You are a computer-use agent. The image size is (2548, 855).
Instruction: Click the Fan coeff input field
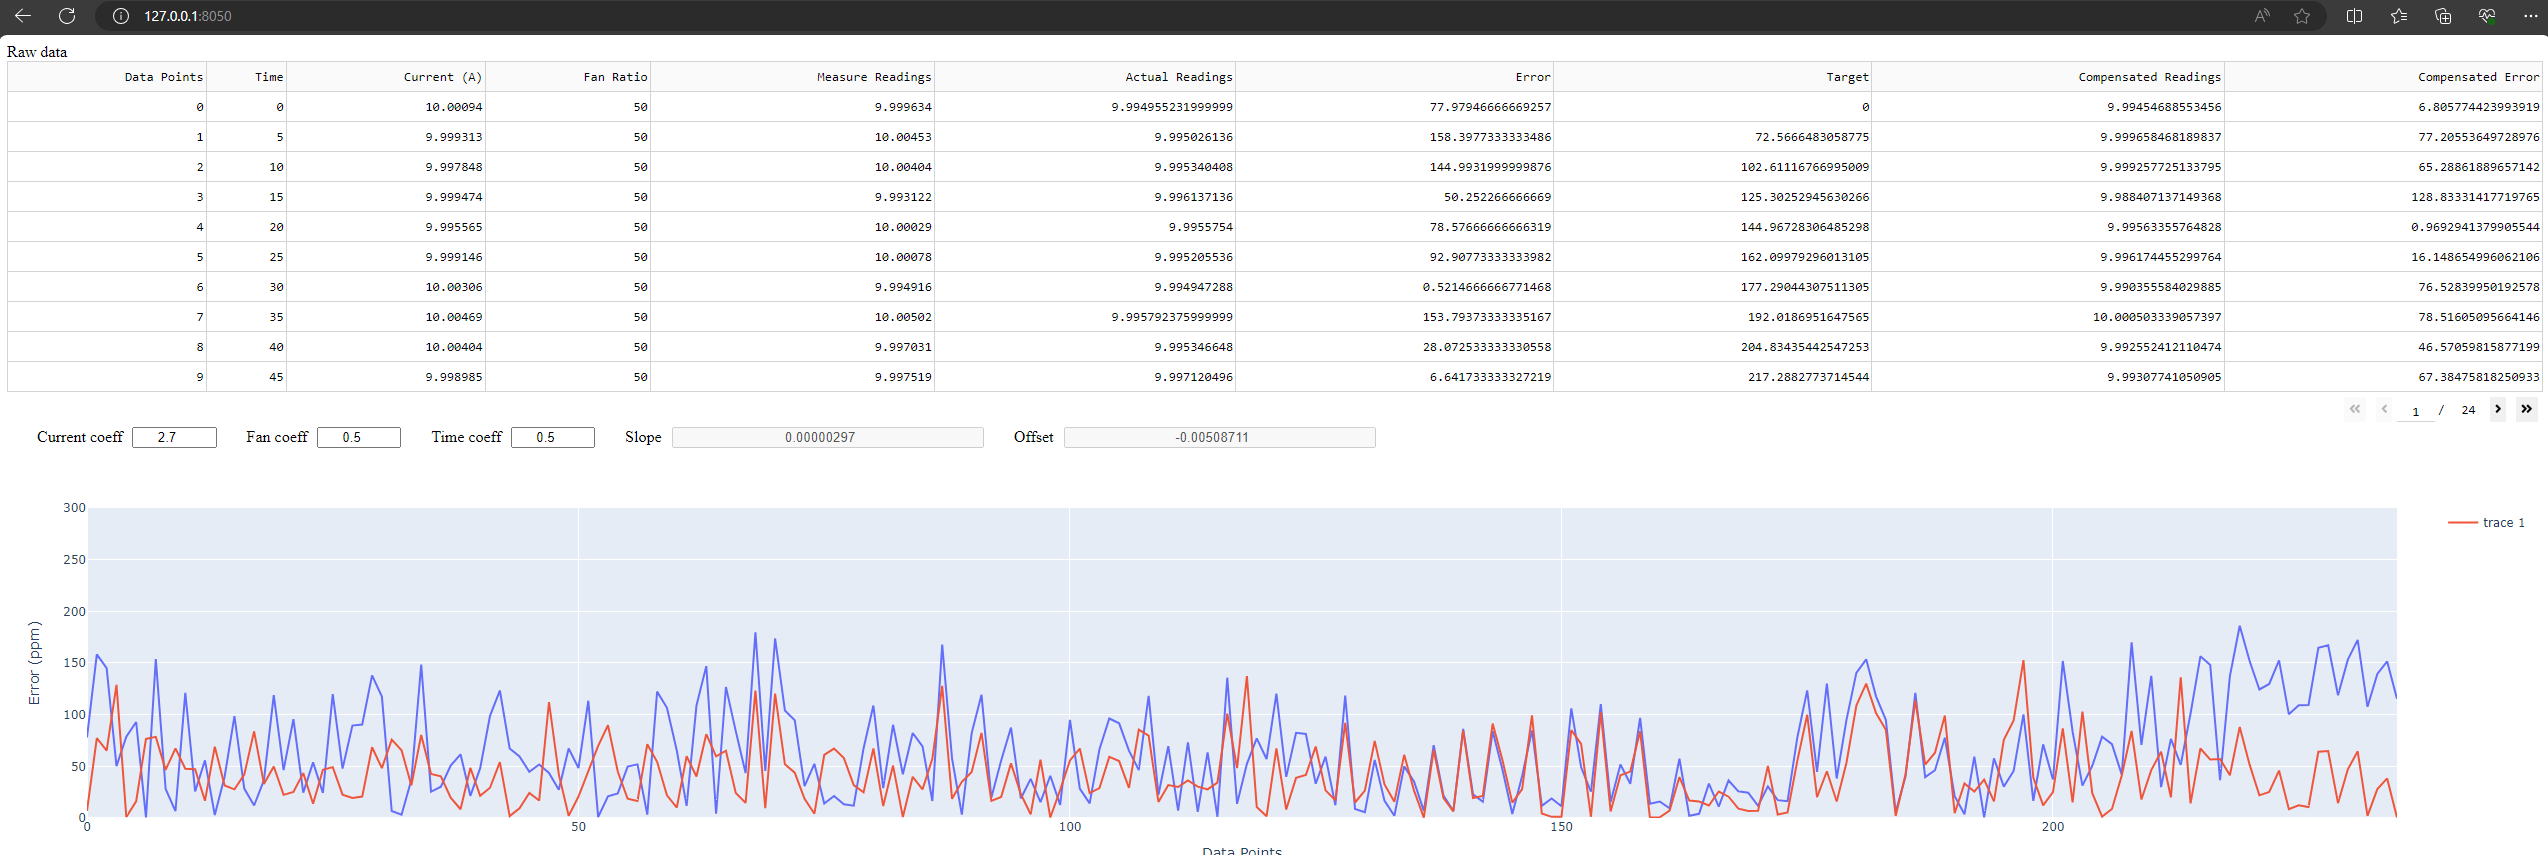pos(358,437)
